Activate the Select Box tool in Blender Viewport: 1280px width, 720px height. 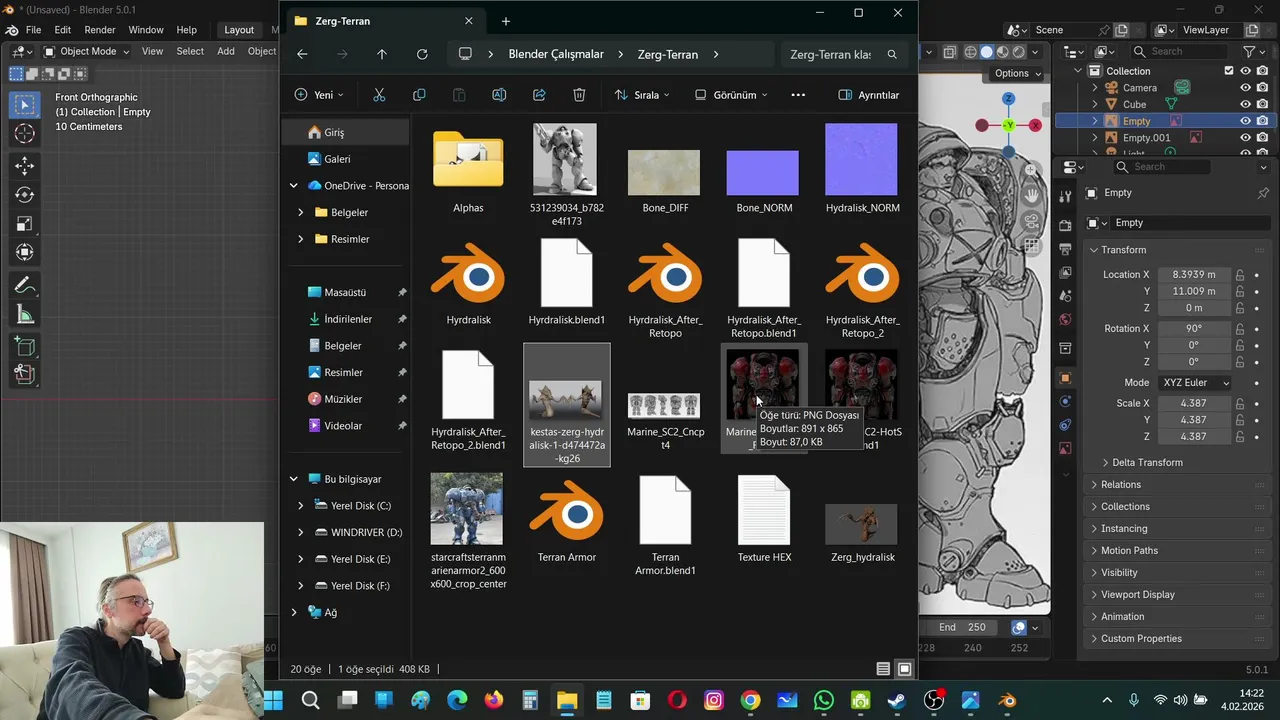pyautogui.click(x=25, y=104)
